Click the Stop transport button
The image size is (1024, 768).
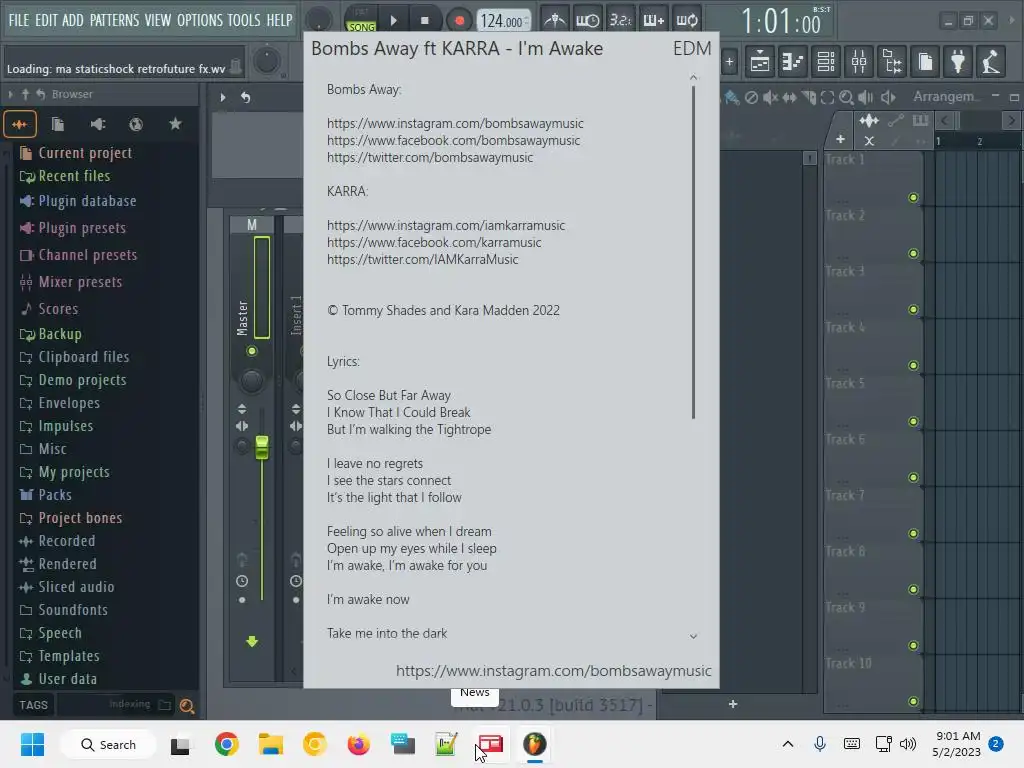pos(425,21)
